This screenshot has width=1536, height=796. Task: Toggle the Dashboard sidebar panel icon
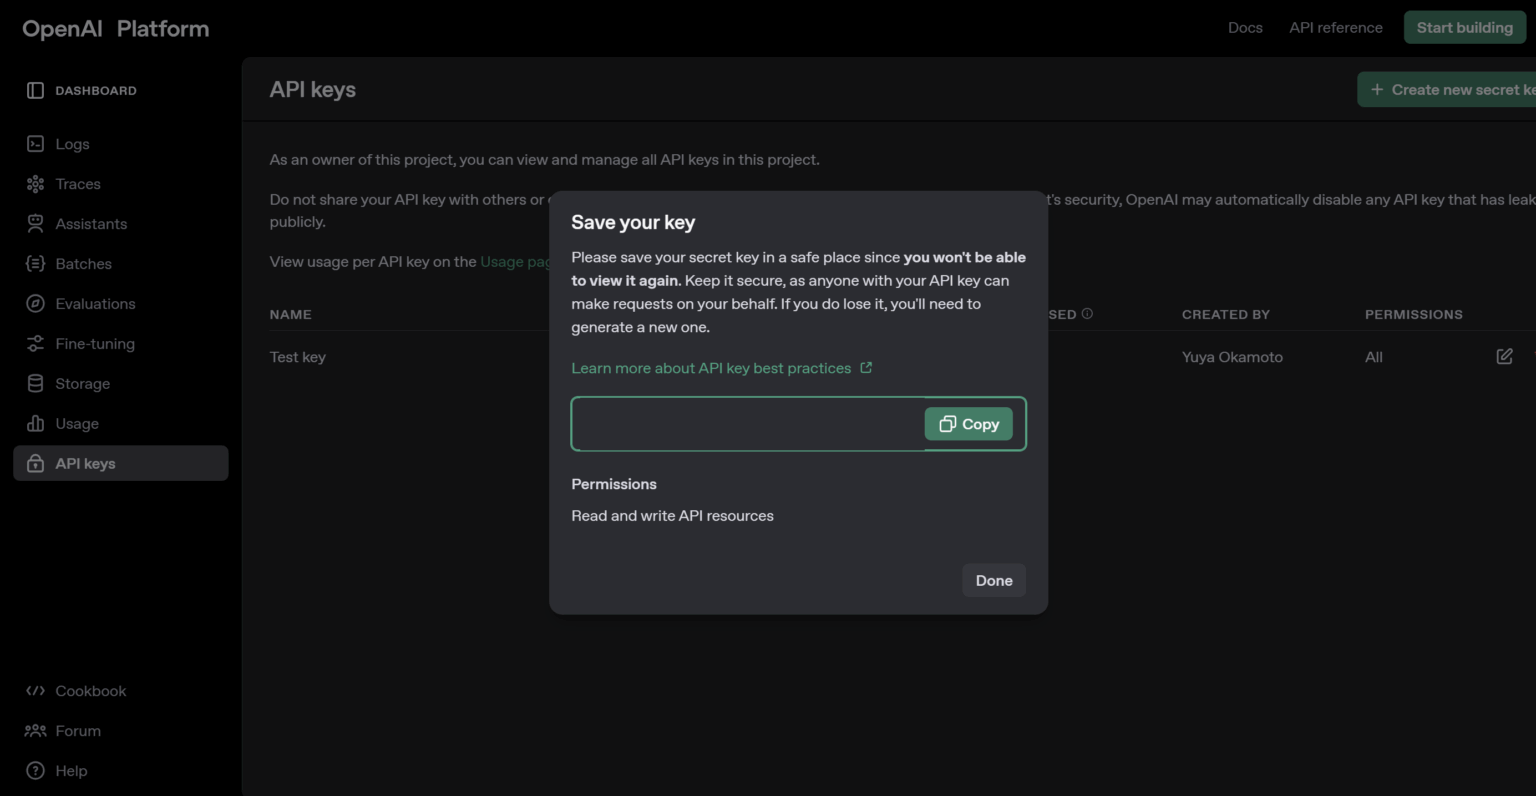[x=35, y=91]
